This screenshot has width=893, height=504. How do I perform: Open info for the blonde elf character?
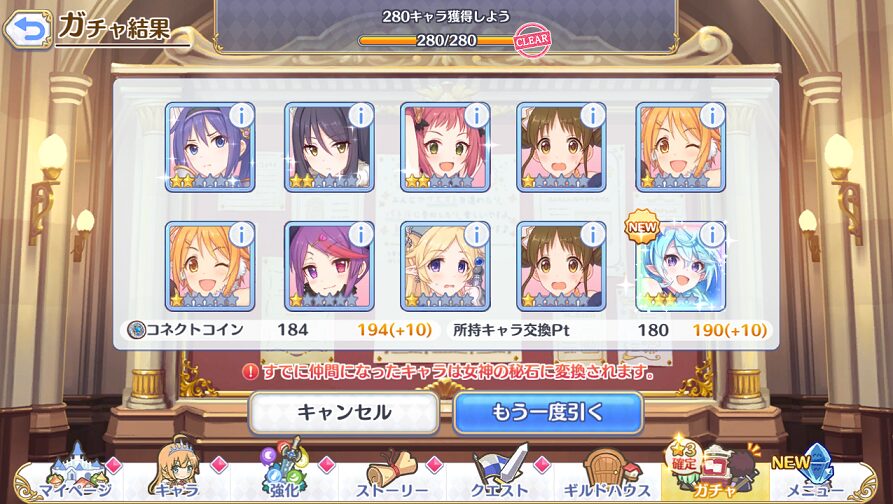[x=477, y=234]
